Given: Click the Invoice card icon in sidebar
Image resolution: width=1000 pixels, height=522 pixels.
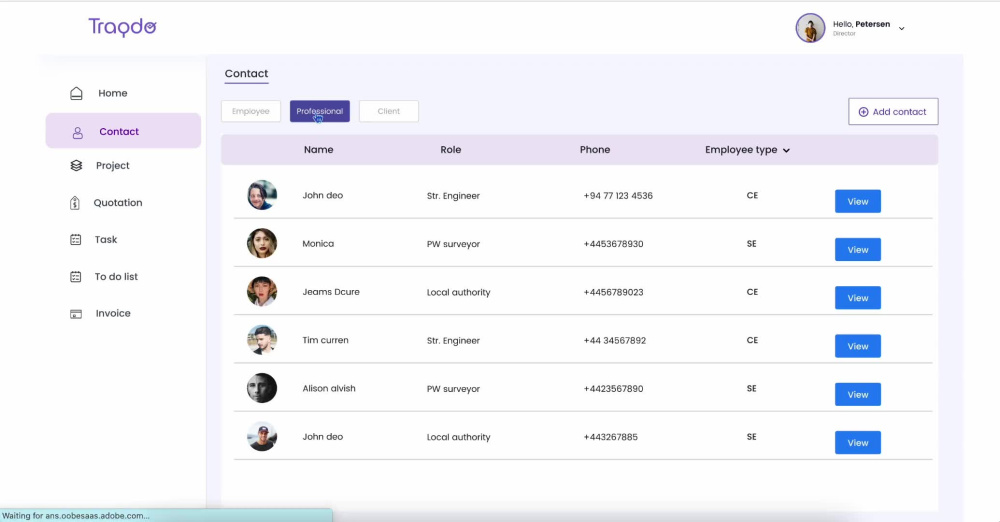Looking at the screenshot, I should pyautogui.click(x=76, y=314).
